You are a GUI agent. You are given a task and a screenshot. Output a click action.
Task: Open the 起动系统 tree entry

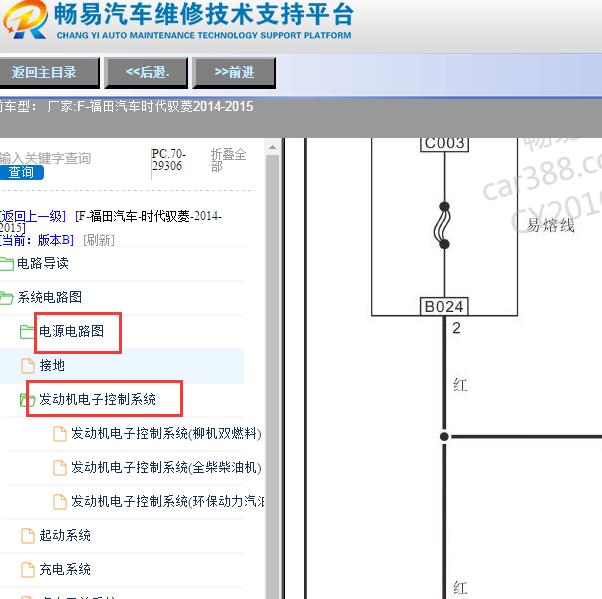[x=65, y=535]
